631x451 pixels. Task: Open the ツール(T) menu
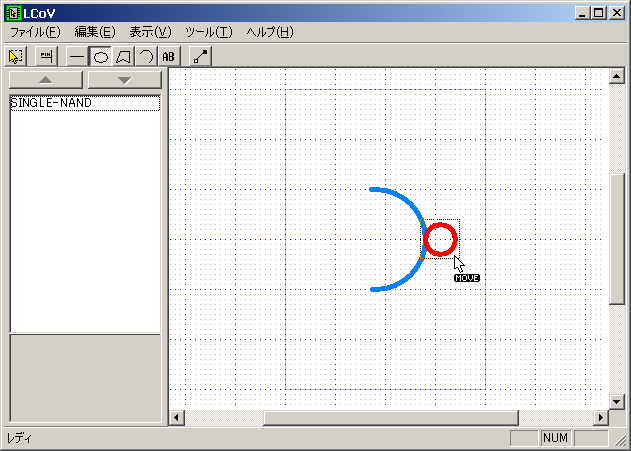click(x=208, y=32)
